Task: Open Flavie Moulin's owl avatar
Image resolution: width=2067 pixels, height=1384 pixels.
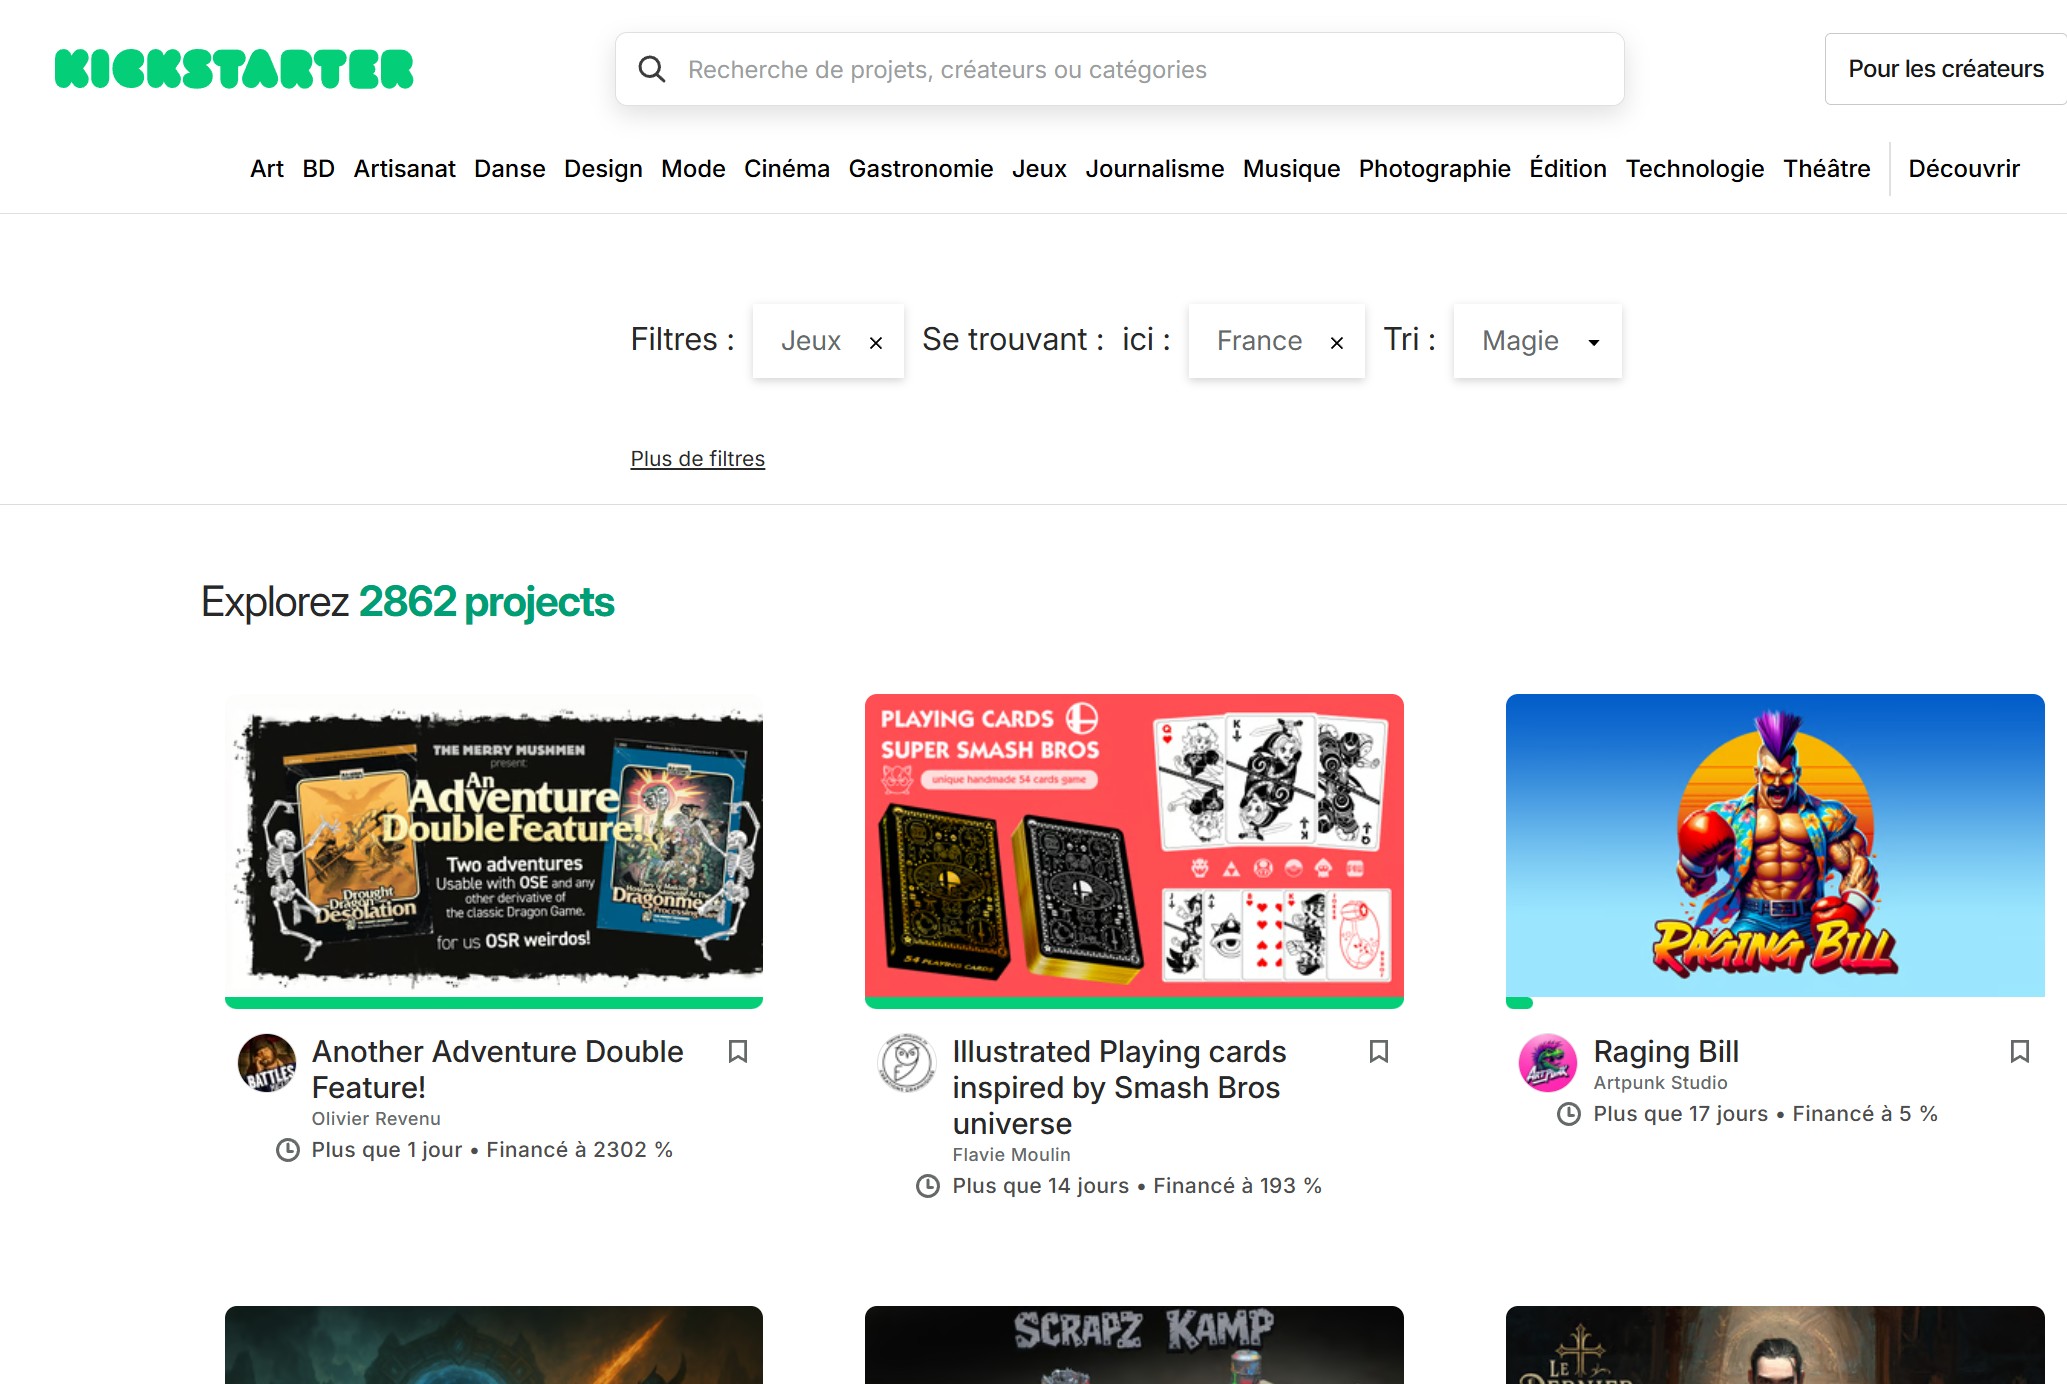Action: click(907, 1062)
